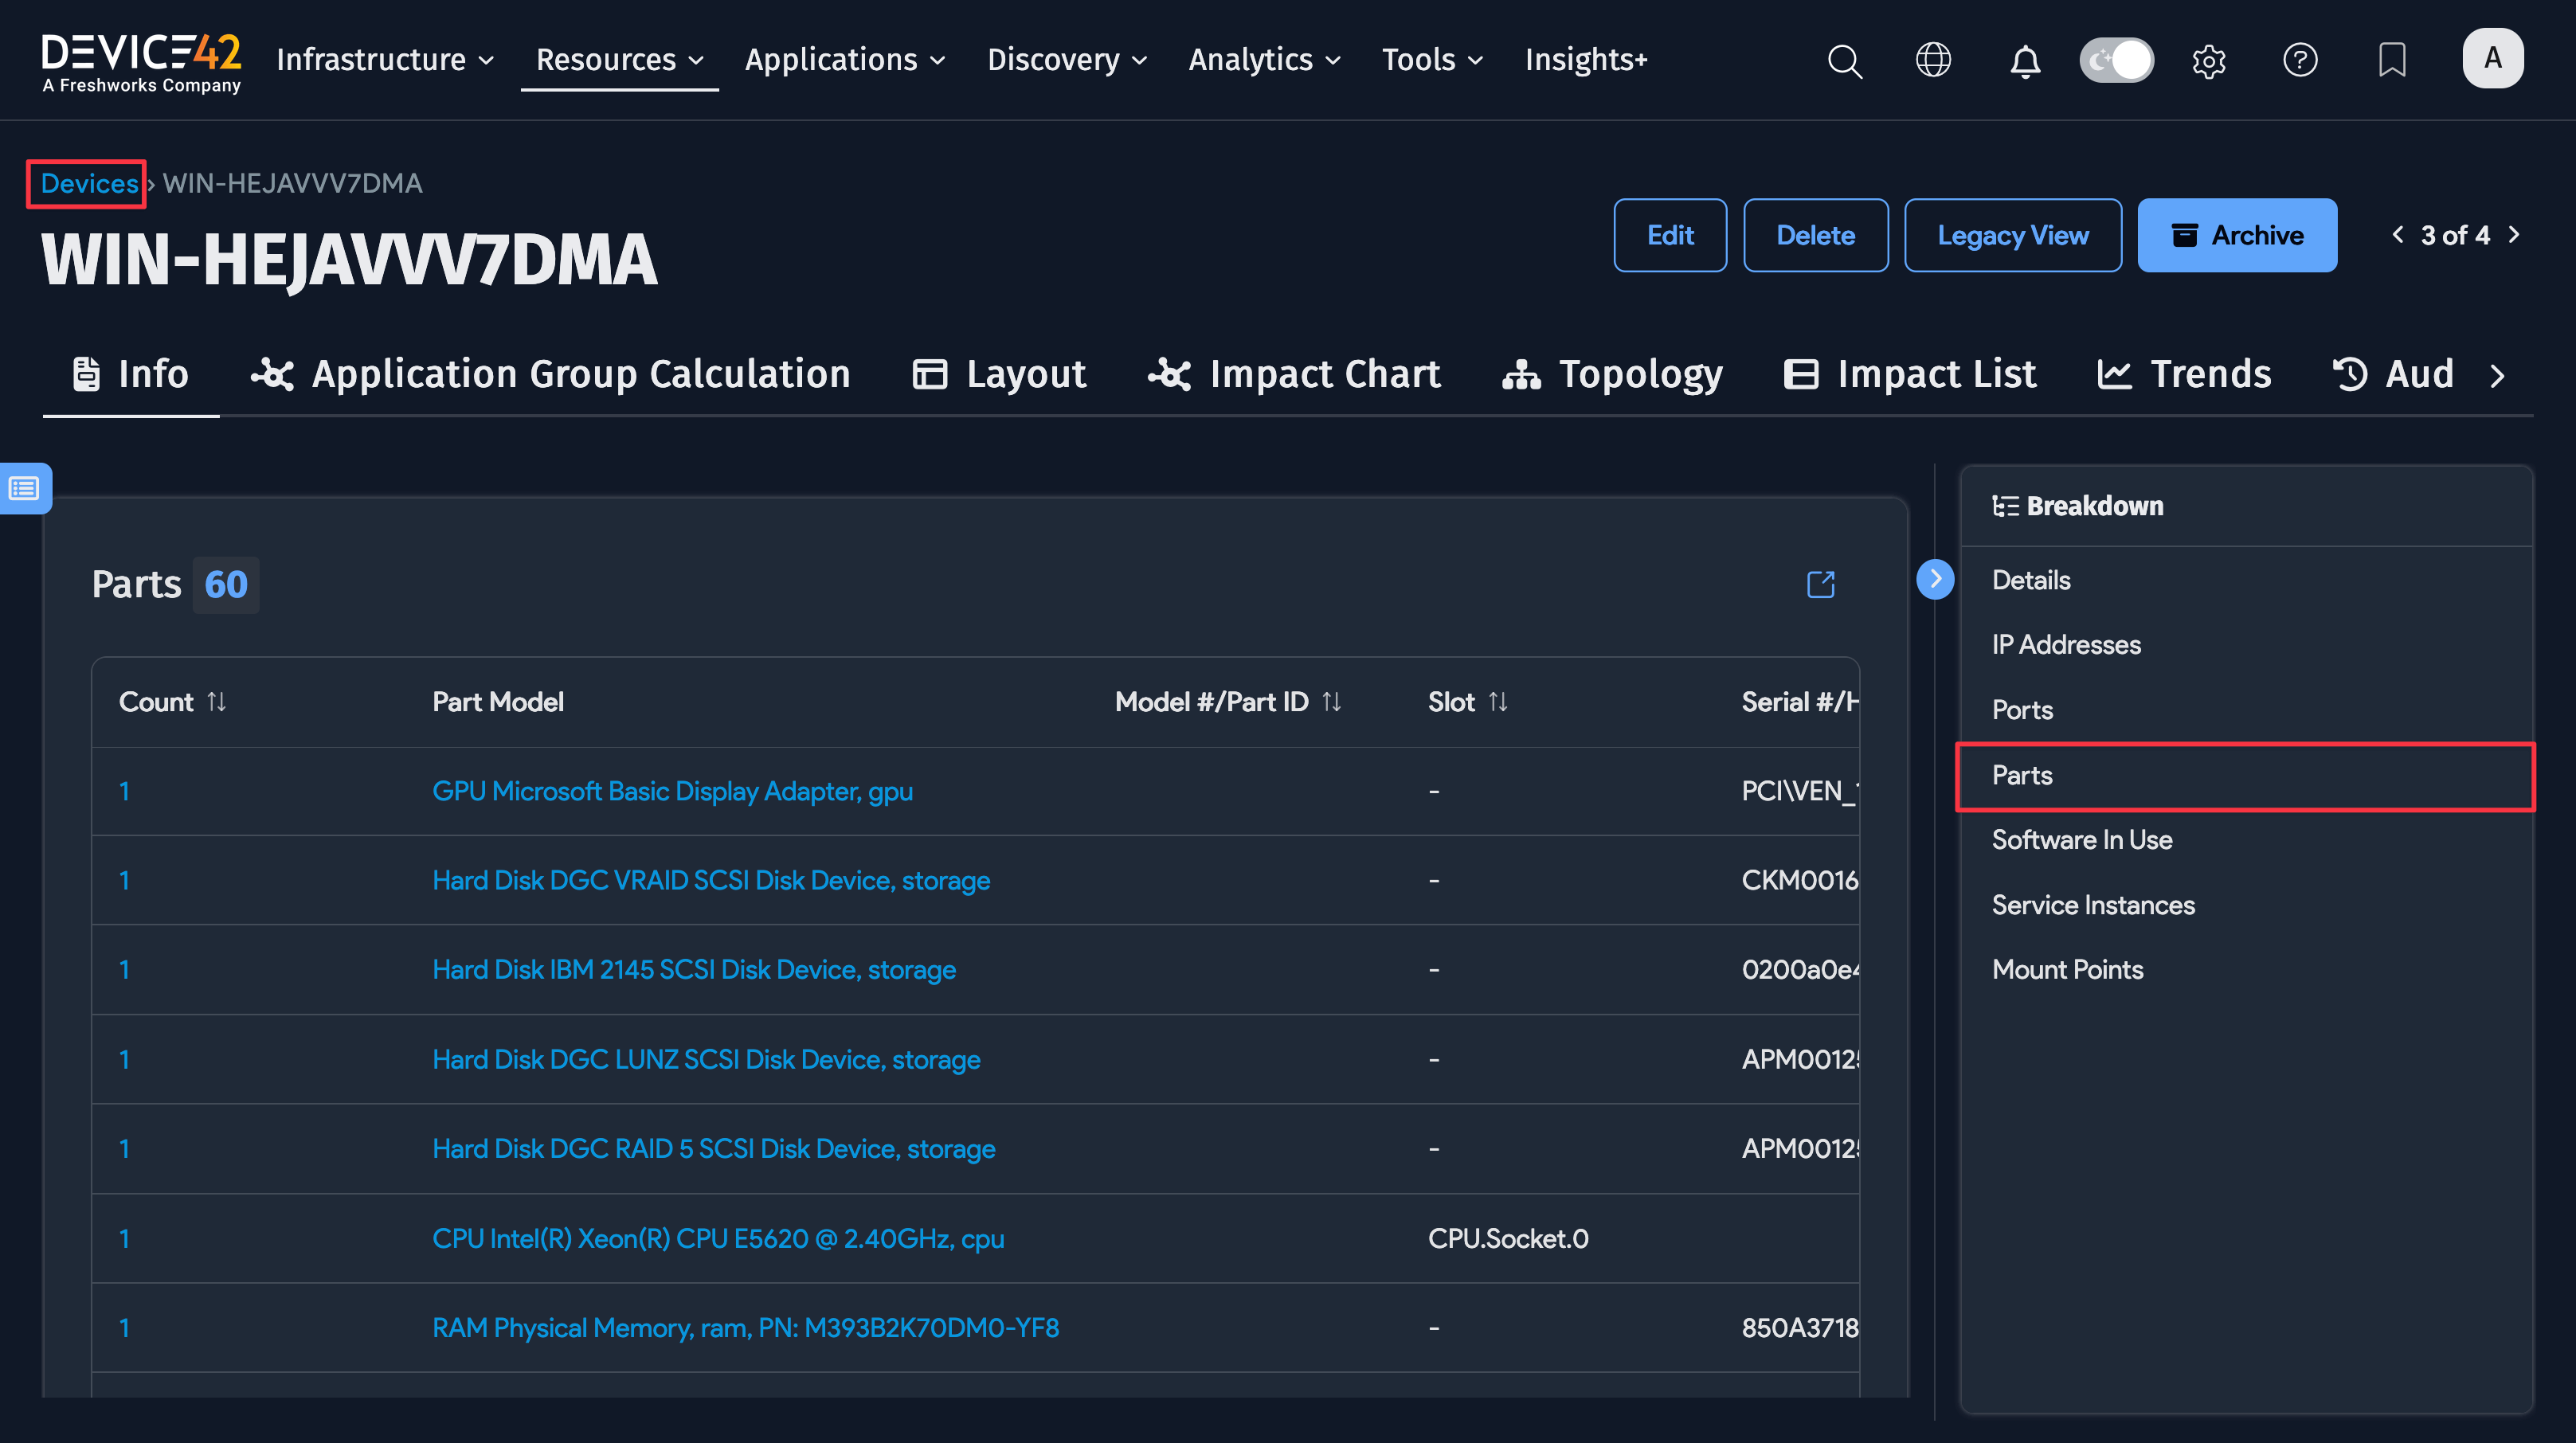Open the Hard Disk IBM 2145 part link

pyautogui.click(x=693, y=969)
